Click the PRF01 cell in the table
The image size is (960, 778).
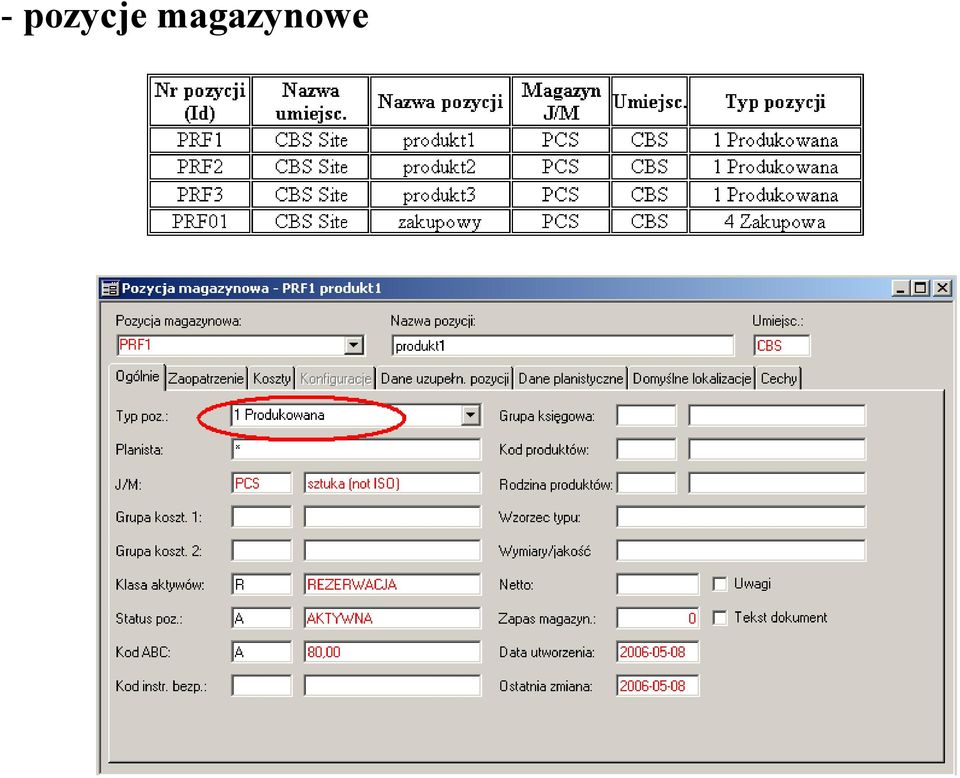pos(200,222)
